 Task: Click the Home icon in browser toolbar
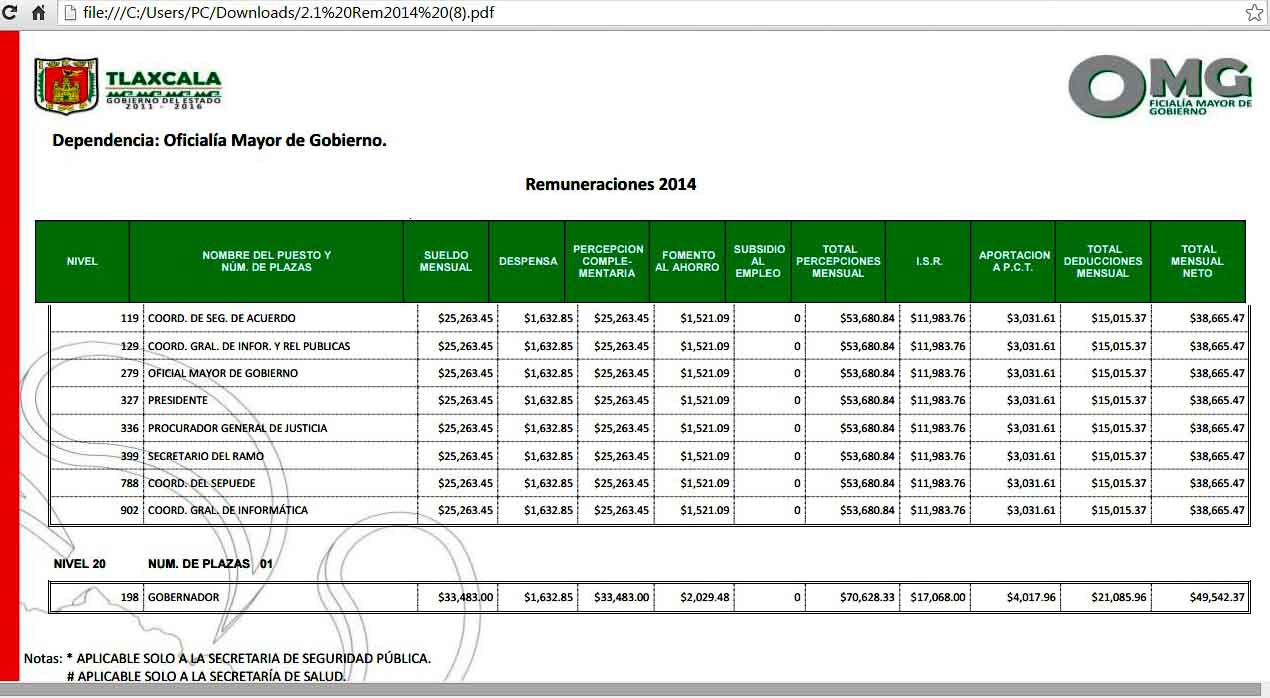click(x=38, y=13)
